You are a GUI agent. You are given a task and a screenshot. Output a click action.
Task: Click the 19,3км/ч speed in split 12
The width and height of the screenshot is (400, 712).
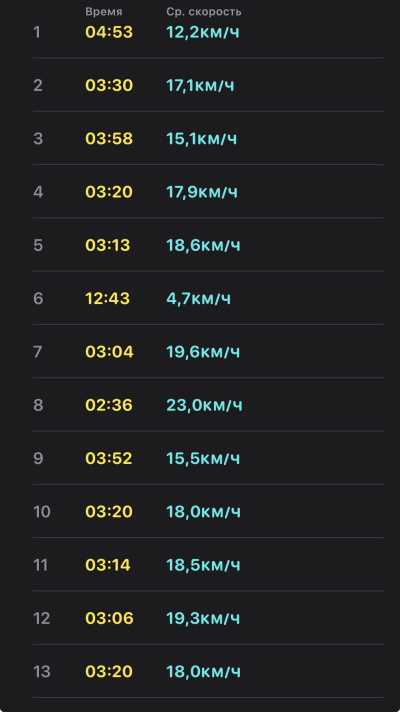click(203, 618)
